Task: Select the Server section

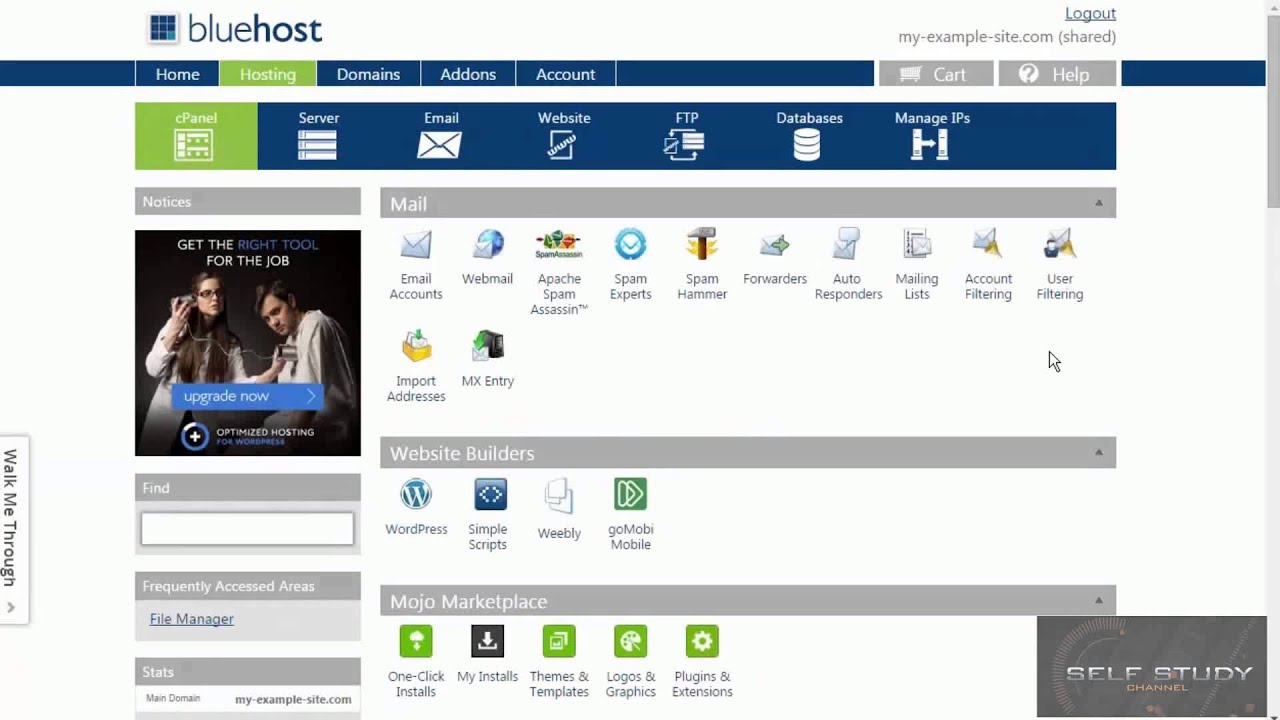Action: [319, 136]
